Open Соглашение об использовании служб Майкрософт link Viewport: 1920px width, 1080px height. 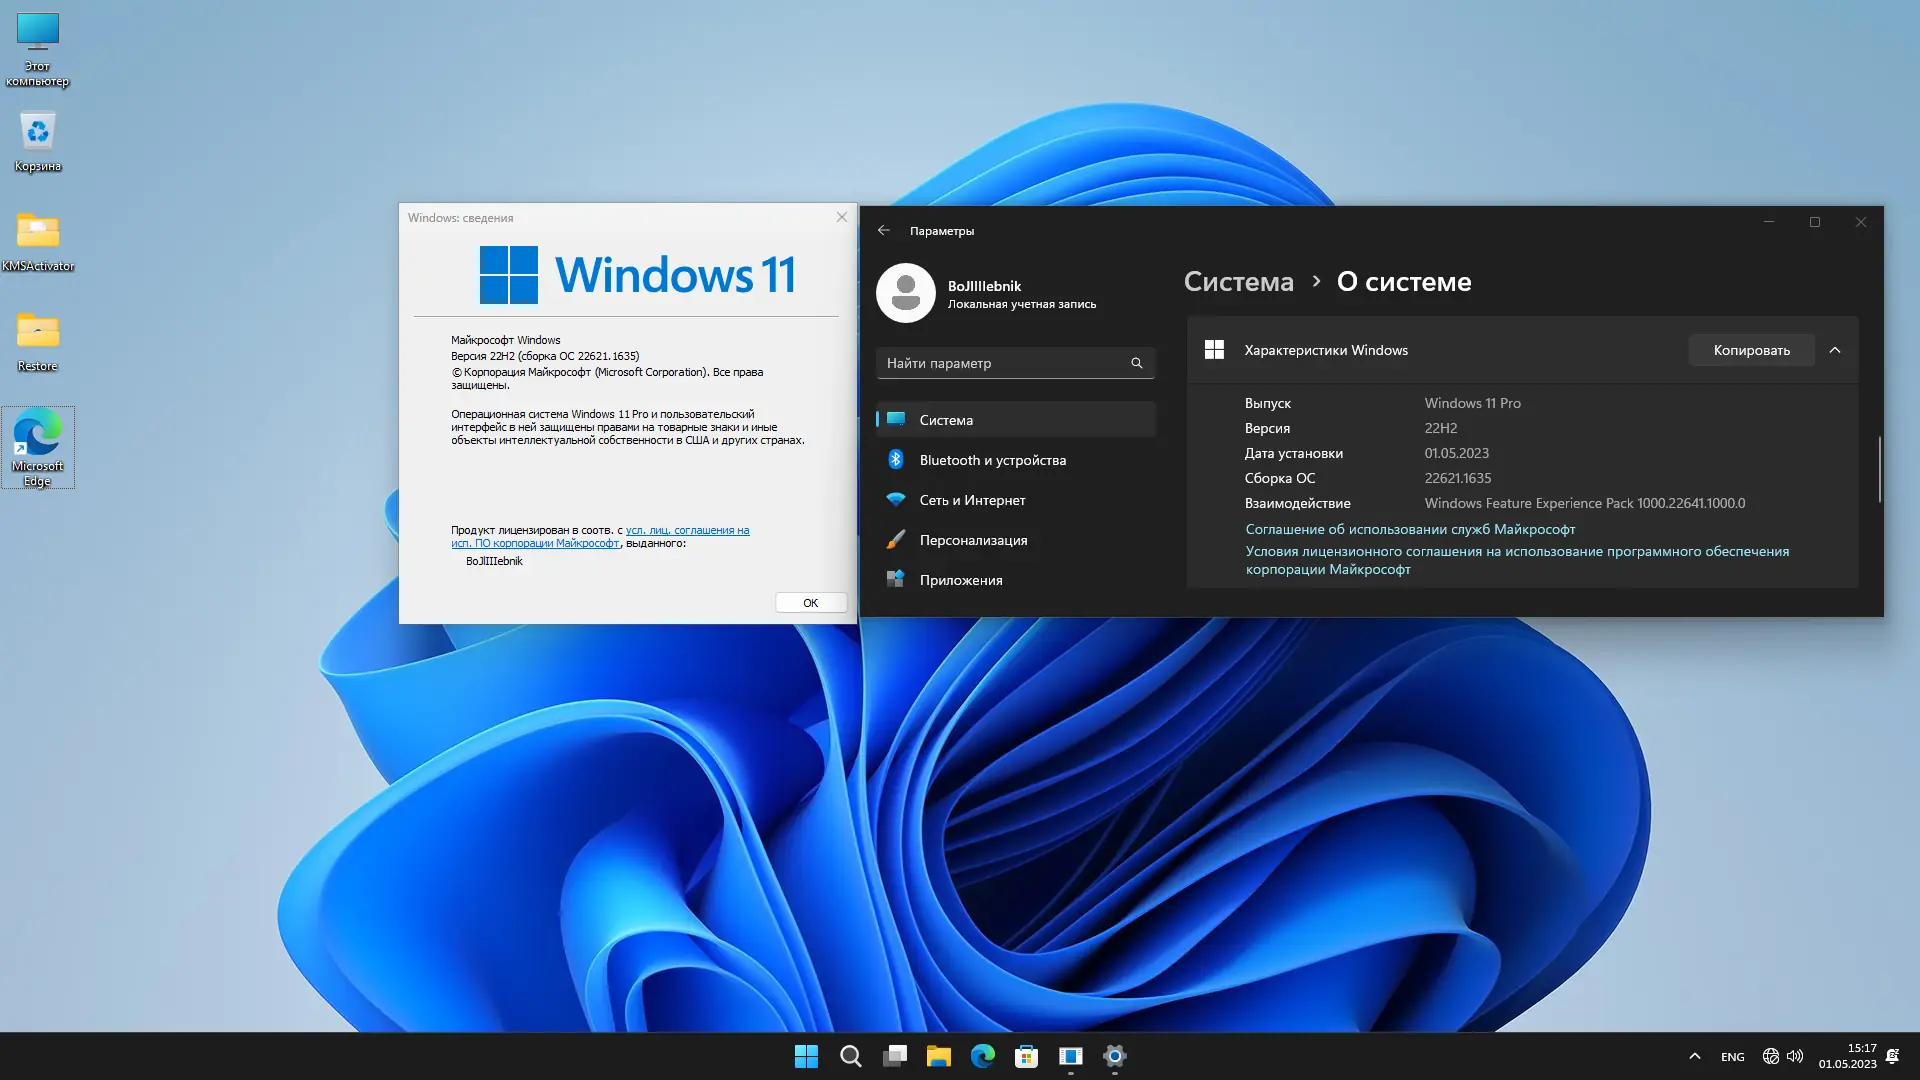coord(1410,529)
